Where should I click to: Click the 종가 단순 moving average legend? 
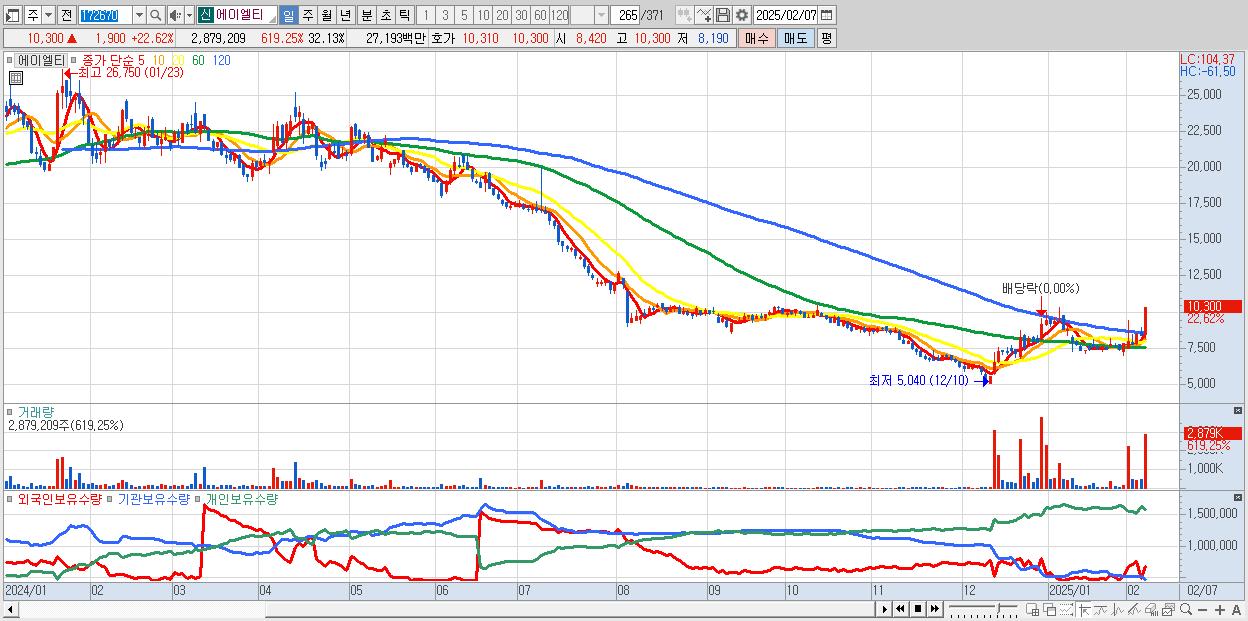pos(108,60)
